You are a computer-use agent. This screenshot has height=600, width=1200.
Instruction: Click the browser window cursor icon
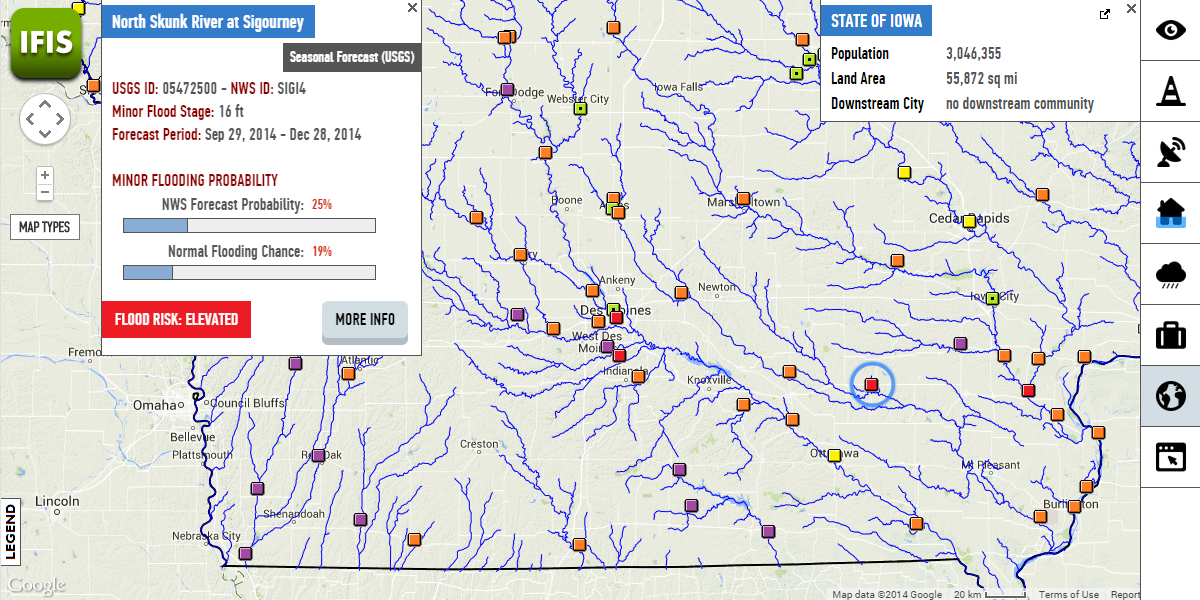(1170, 457)
